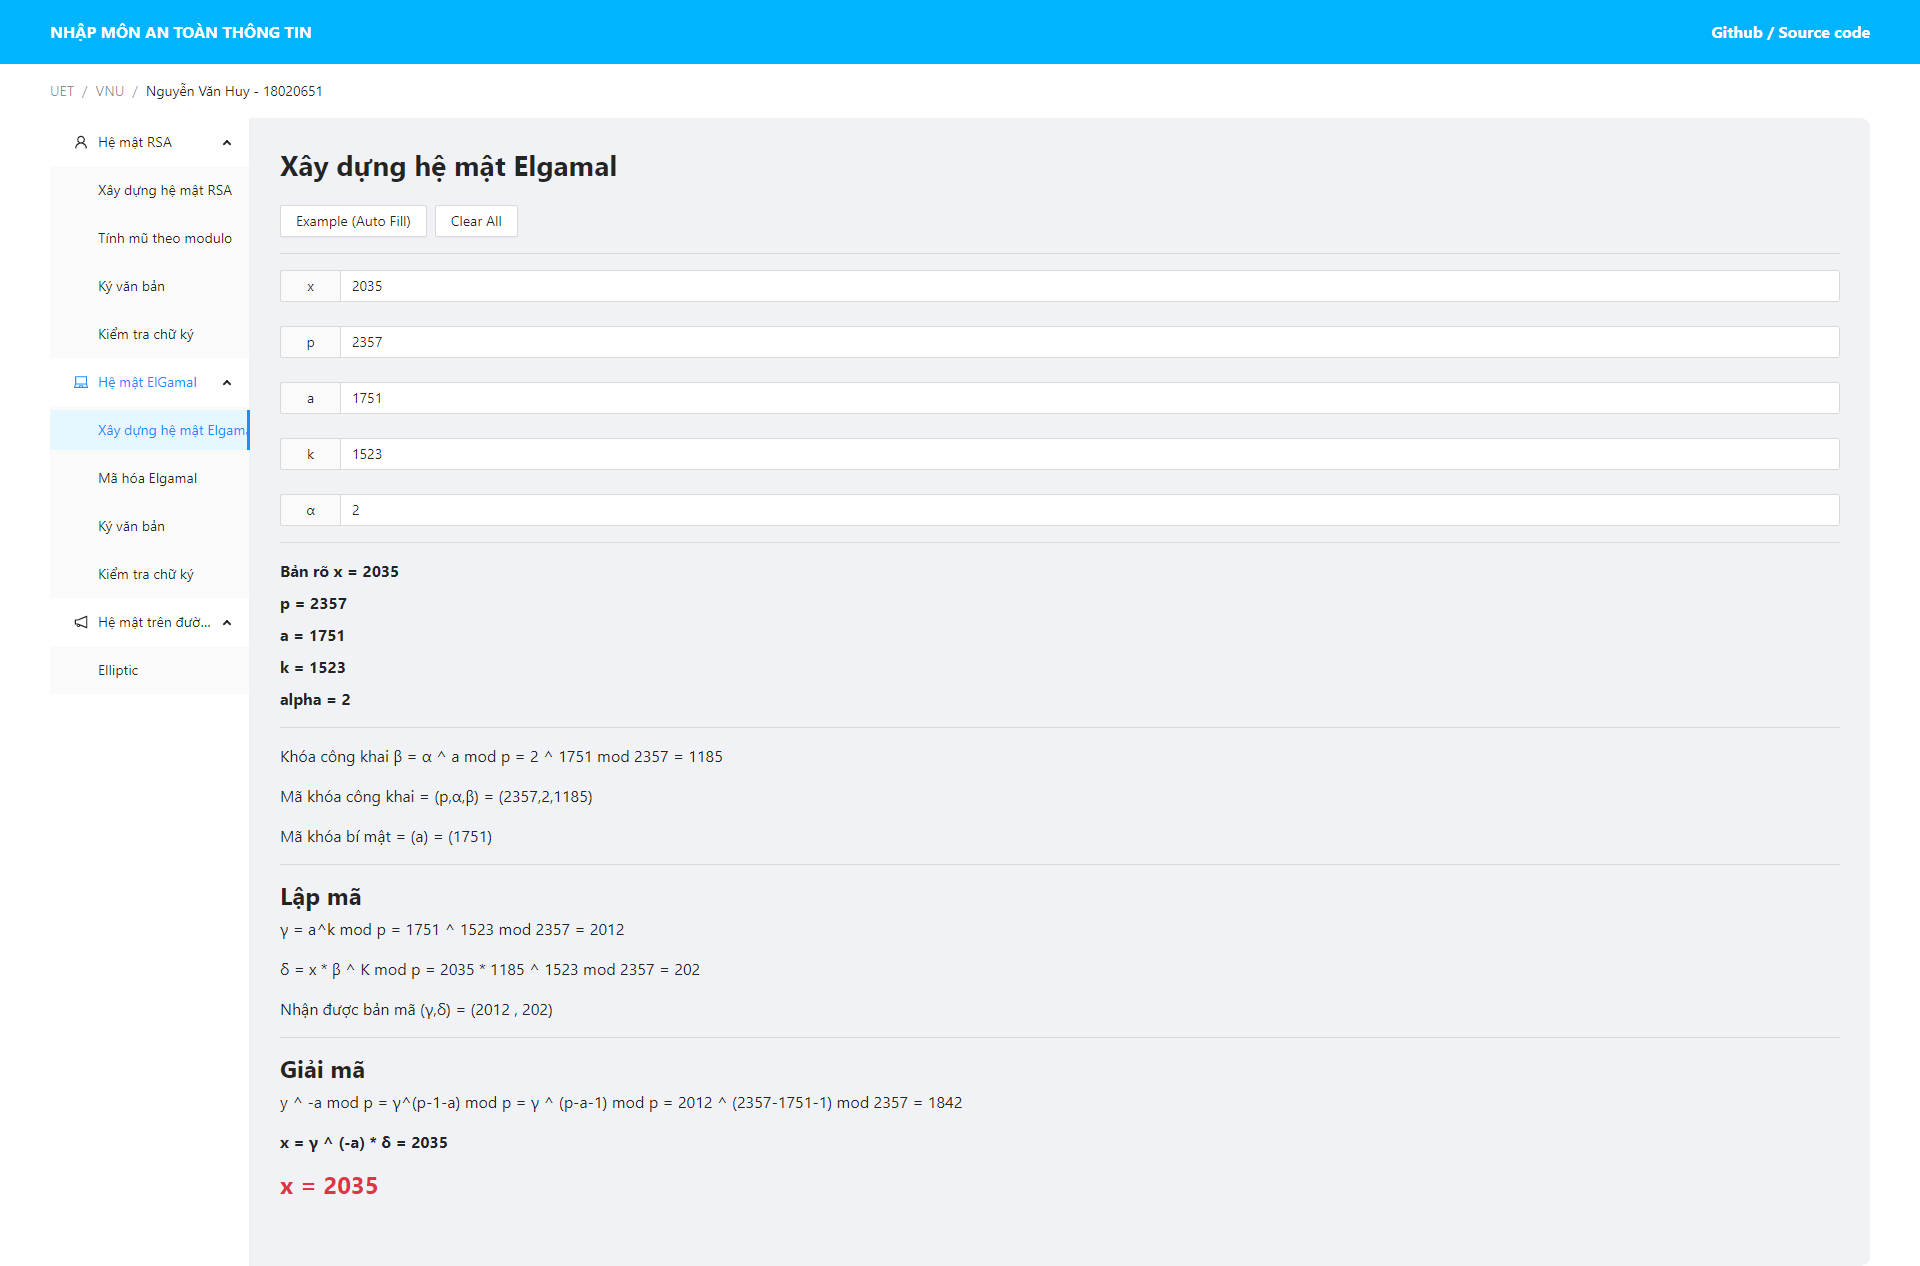Select Ký văn bản under ElGamal

pos(131,526)
